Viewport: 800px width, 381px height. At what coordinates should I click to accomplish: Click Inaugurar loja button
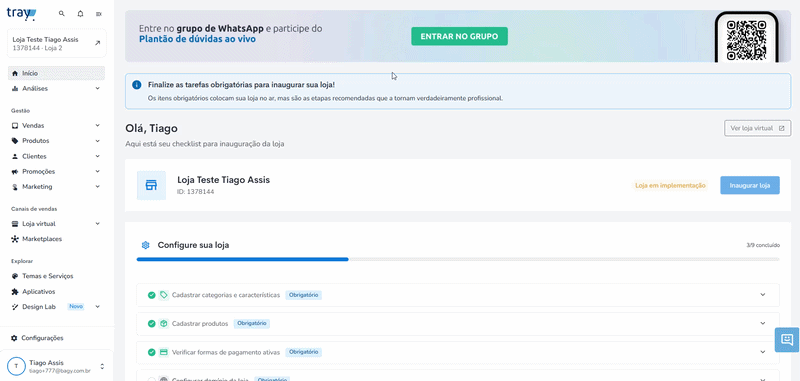click(749, 185)
